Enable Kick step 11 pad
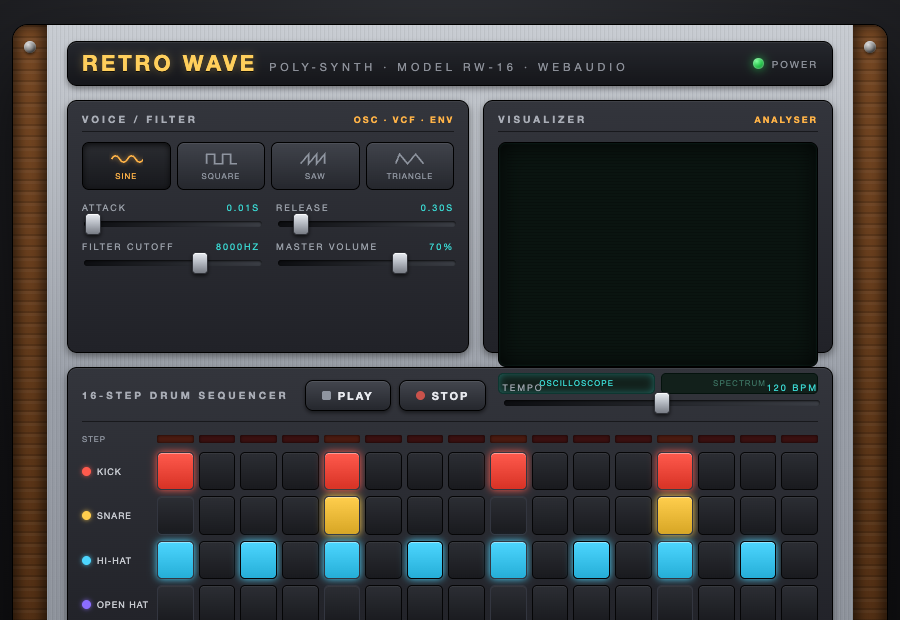 coord(592,471)
